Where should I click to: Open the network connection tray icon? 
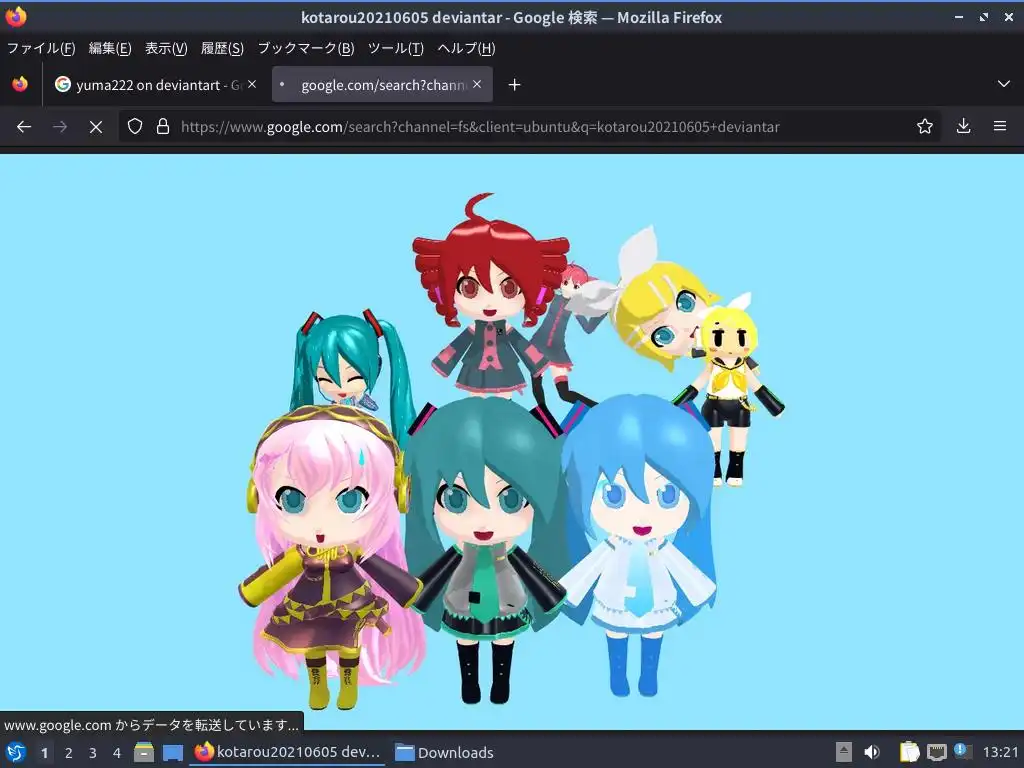coord(936,752)
